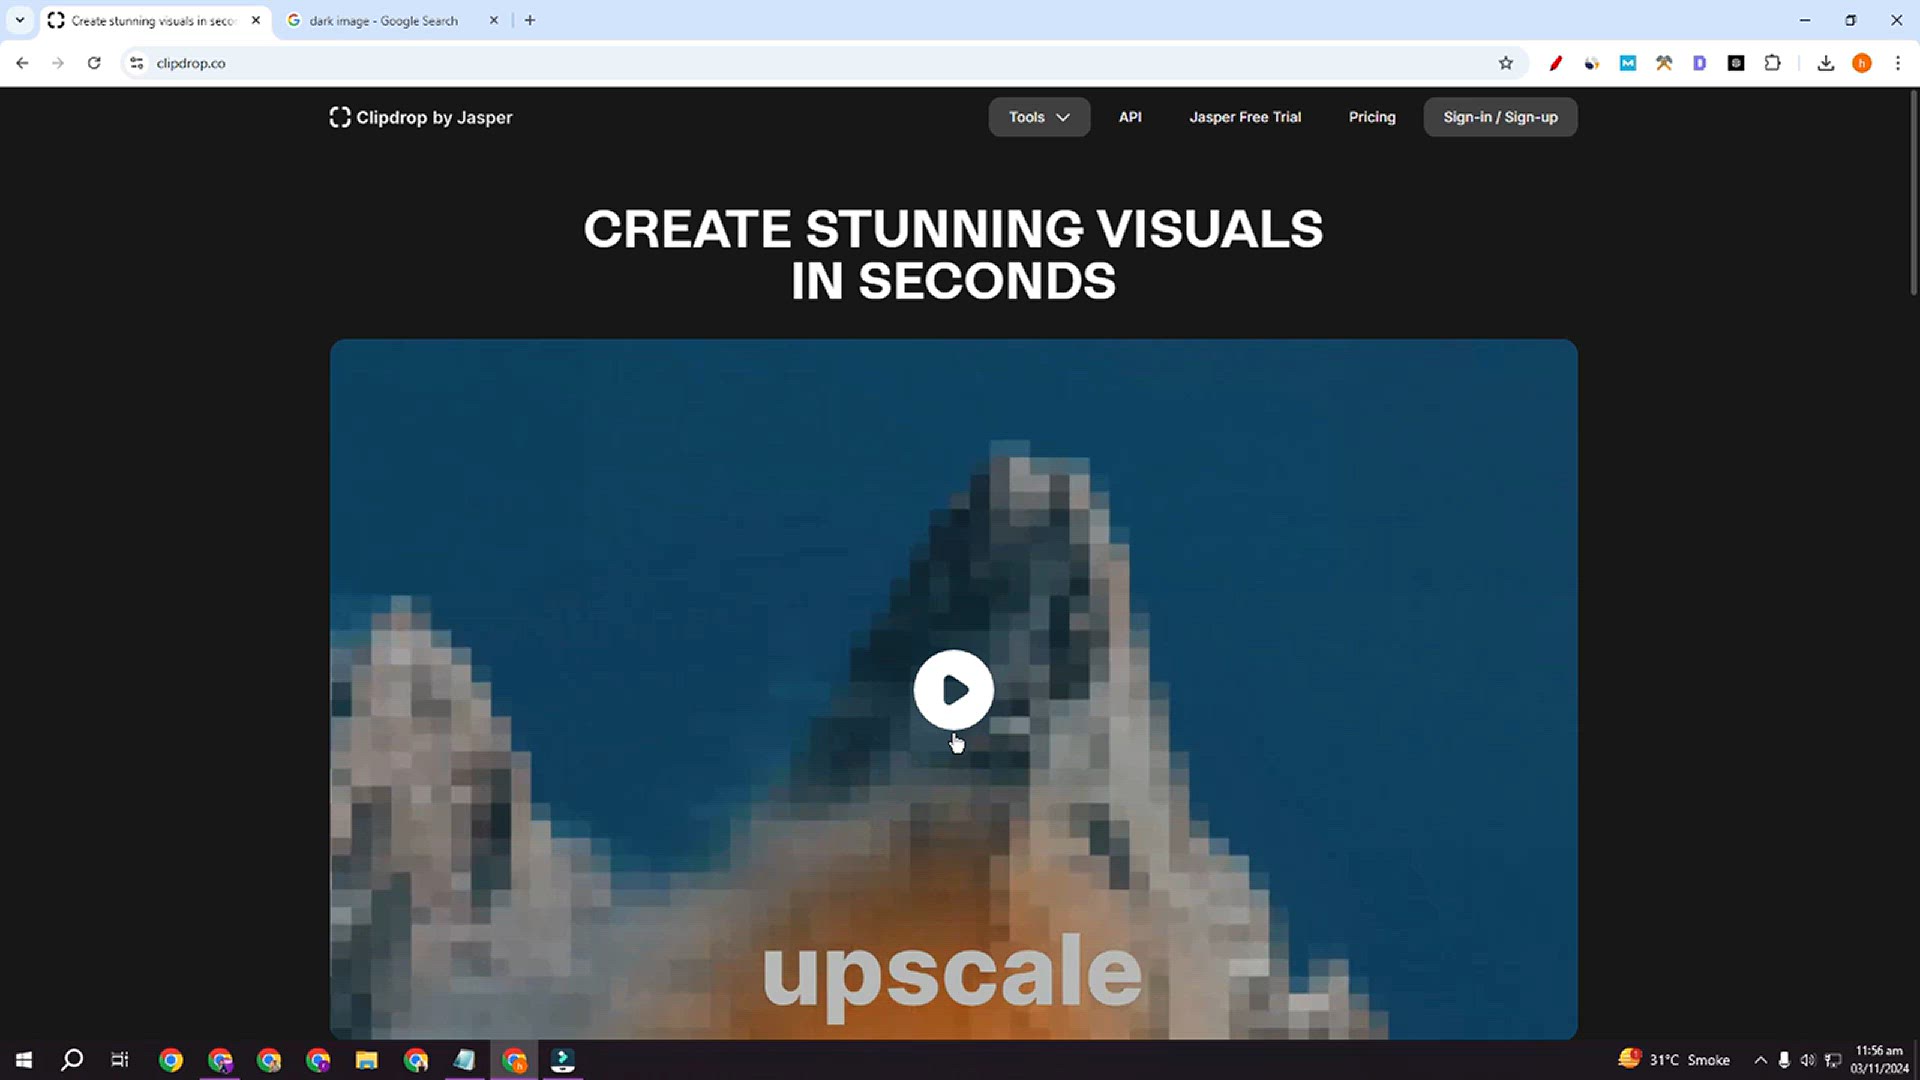The height and width of the screenshot is (1080, 1920).
Task: Open File Explorer from the taskbar
Action: click(x=367, y=1060)
